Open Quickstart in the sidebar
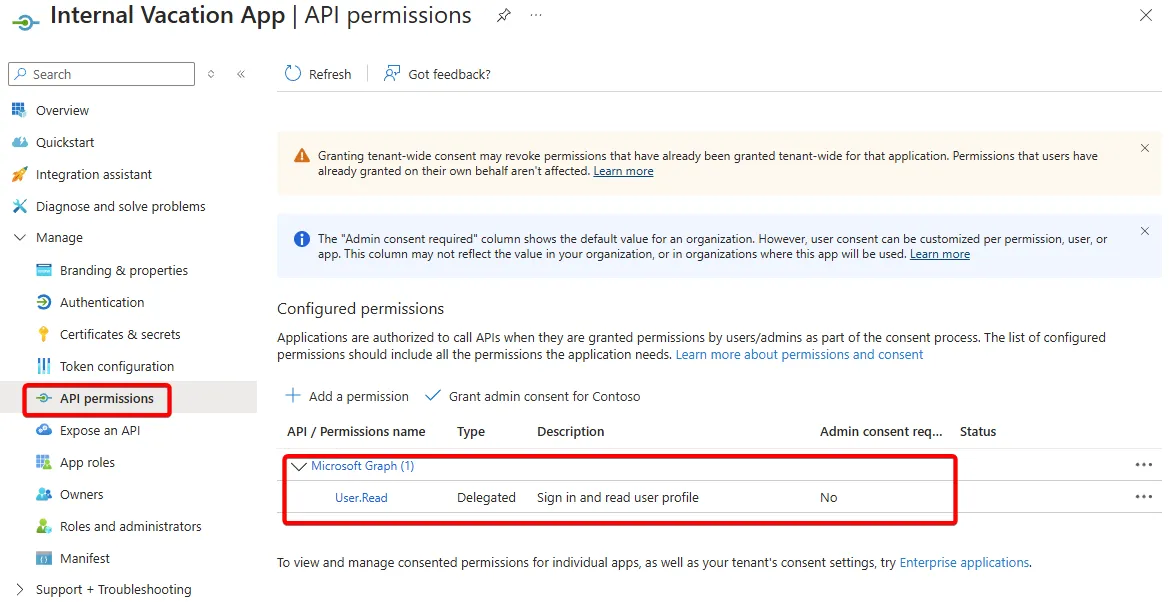This screenshot has height=602, width=1169. point(65,142)
